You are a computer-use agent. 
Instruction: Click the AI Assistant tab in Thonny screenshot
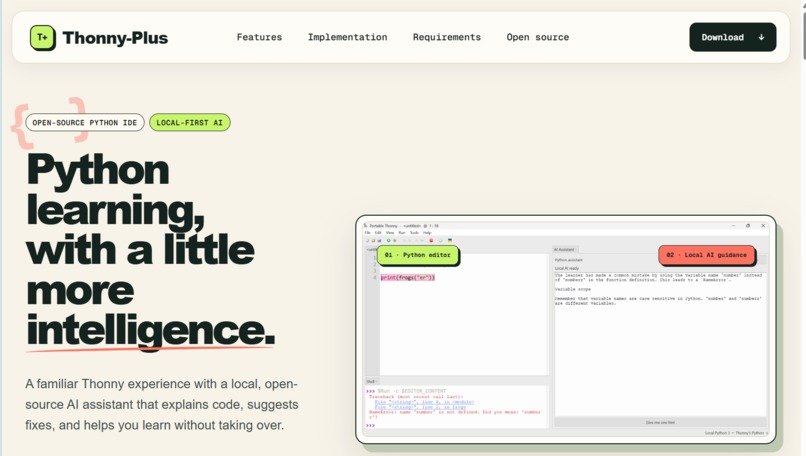[564, 249]
